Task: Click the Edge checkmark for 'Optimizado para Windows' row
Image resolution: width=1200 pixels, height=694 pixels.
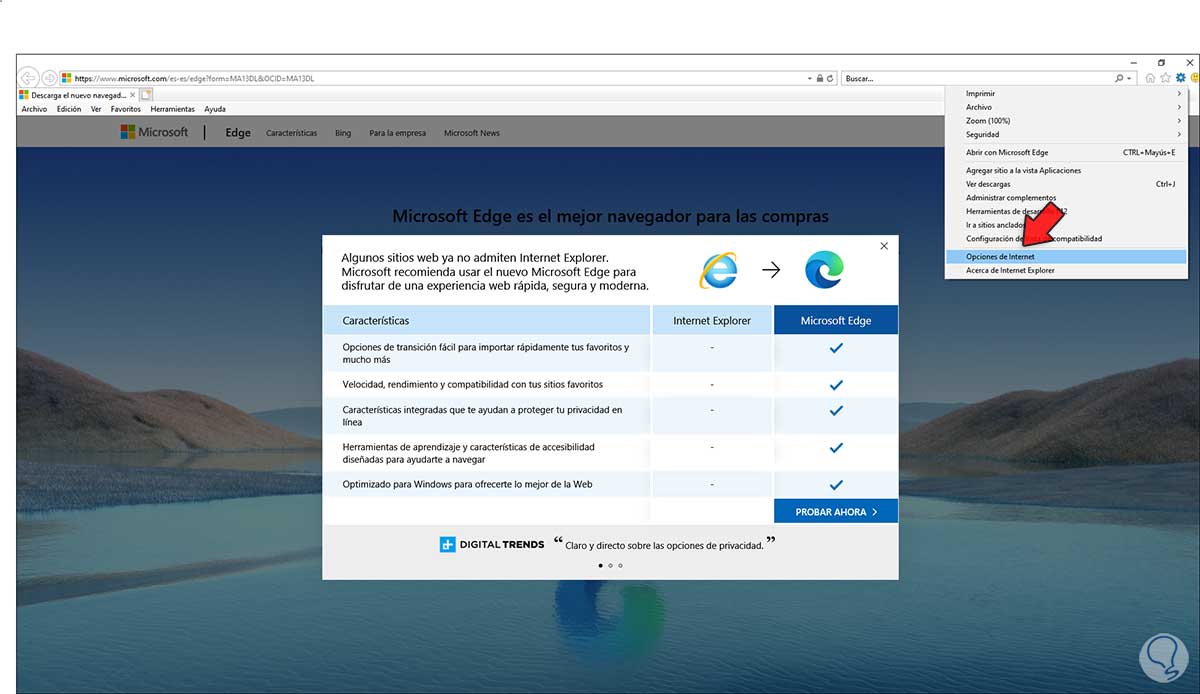Action: (836, 484)
